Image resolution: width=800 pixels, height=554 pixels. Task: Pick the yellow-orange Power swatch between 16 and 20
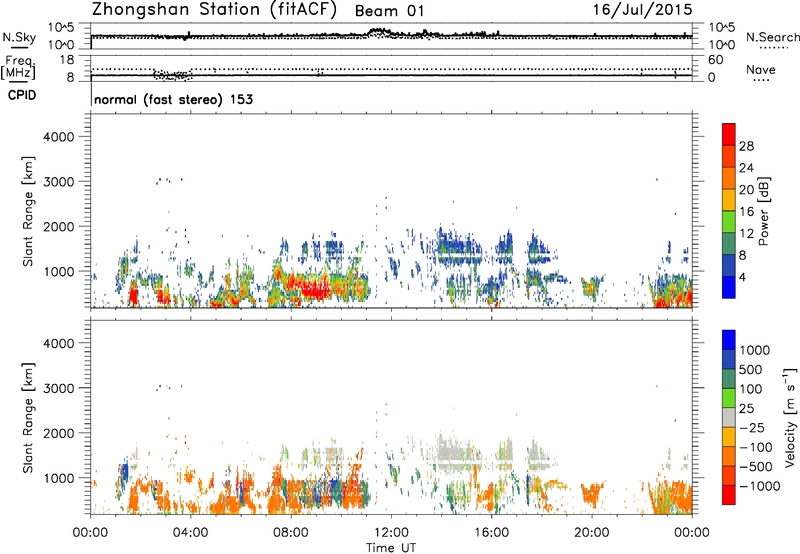click(729, 200)
